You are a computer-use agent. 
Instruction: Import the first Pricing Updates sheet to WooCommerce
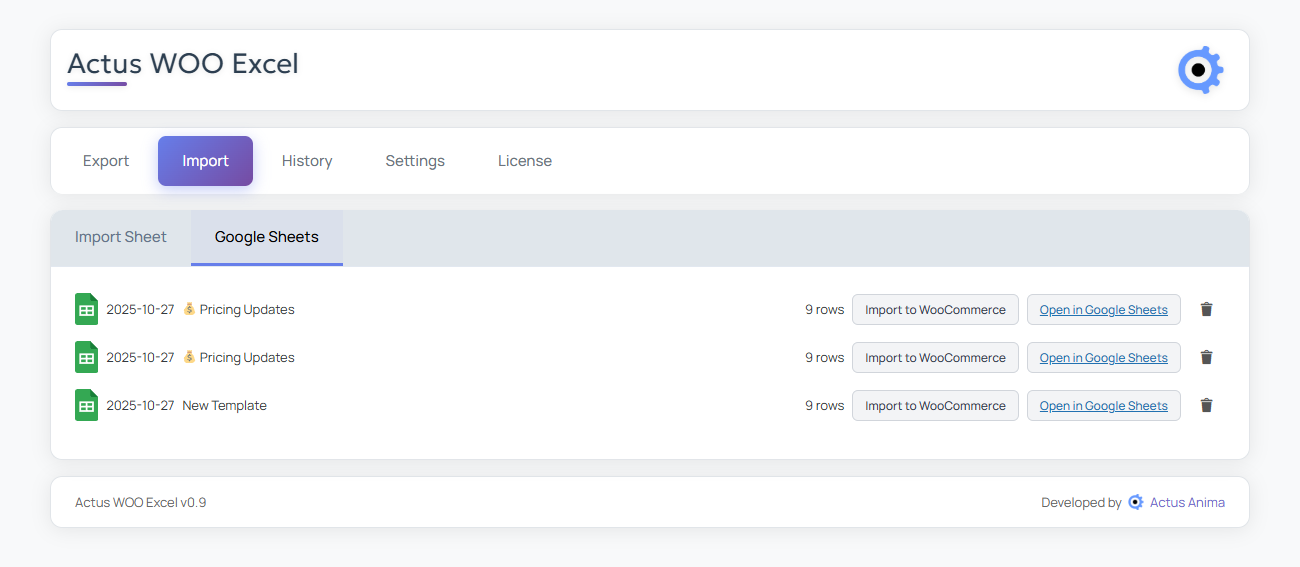click(935, 309)
